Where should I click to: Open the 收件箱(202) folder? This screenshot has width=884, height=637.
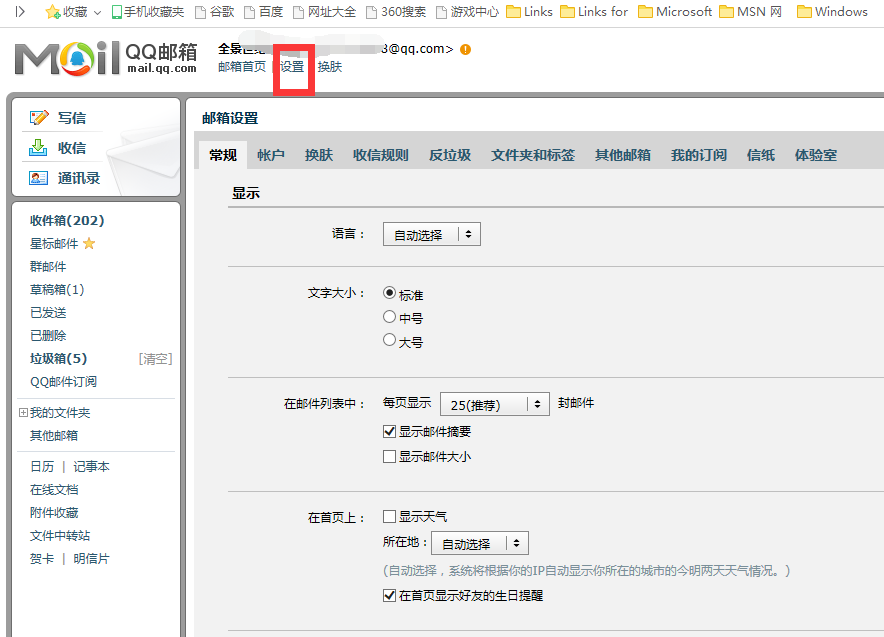click(x=67, y=221)
